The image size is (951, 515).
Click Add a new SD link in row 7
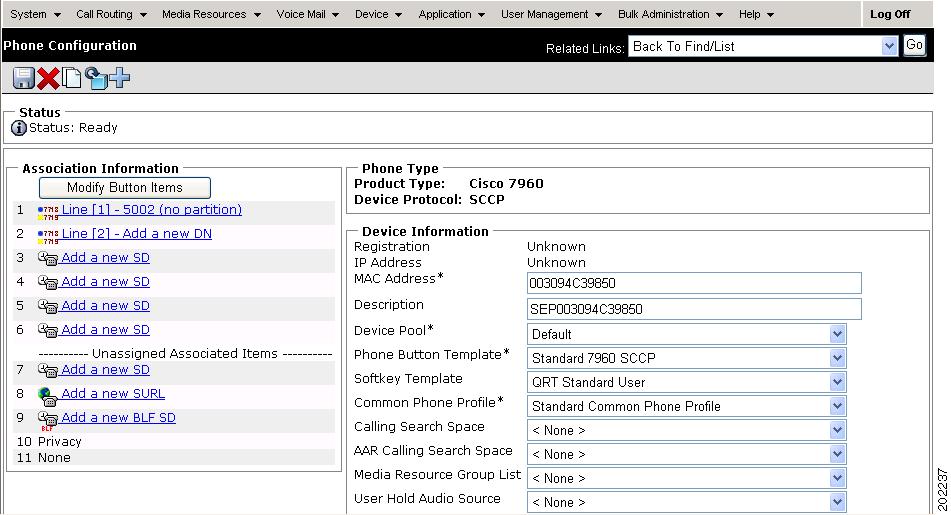coord(106,369)
